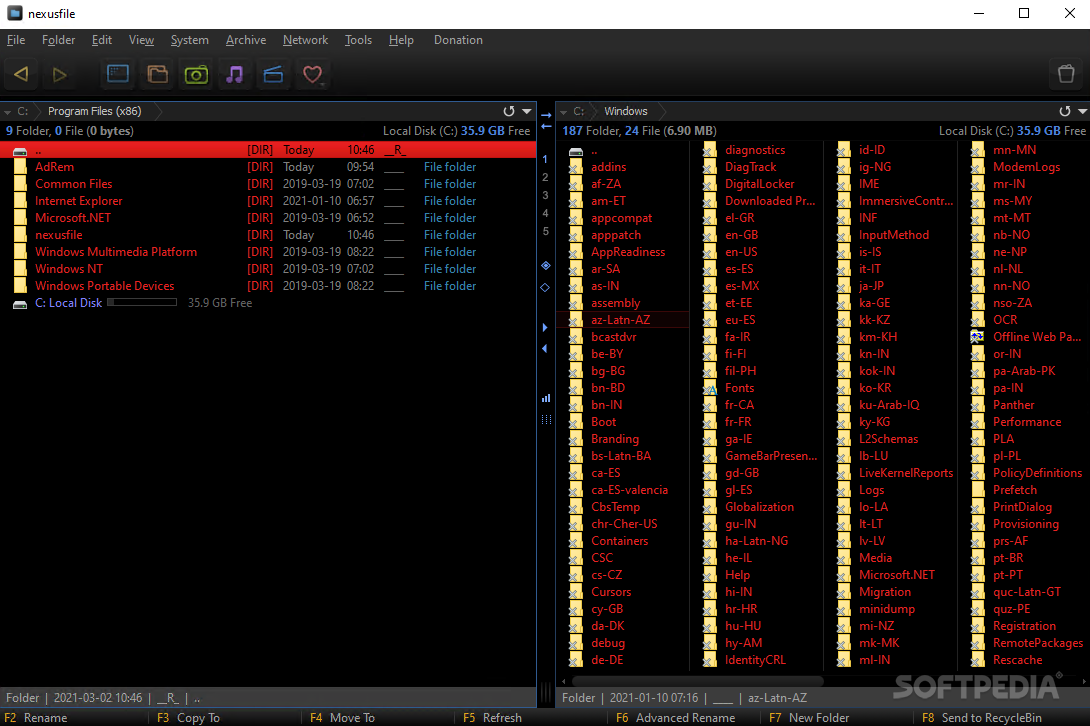Open the Folder menu
Screen dimensions: 1090x726
58,40
